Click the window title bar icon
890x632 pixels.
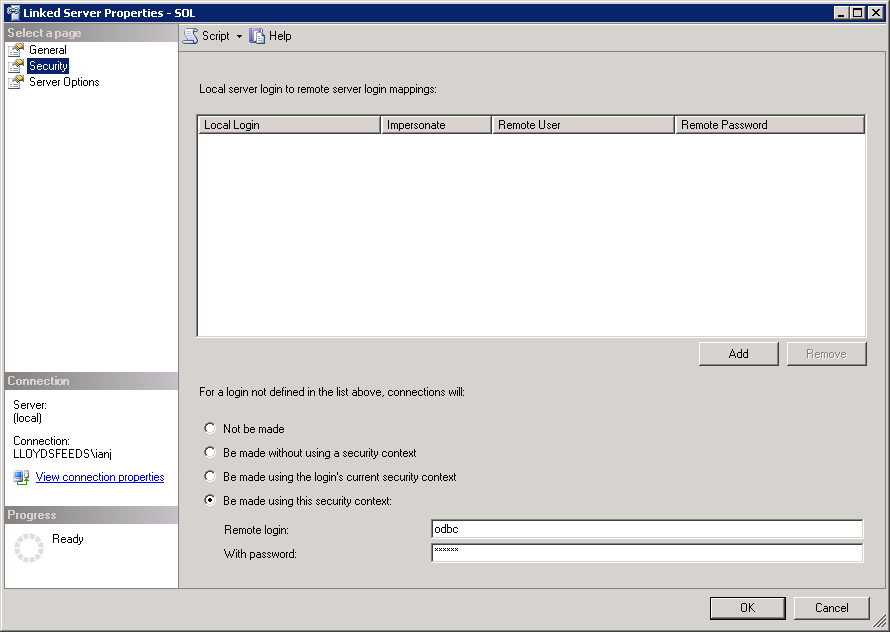tap(12, 12)
